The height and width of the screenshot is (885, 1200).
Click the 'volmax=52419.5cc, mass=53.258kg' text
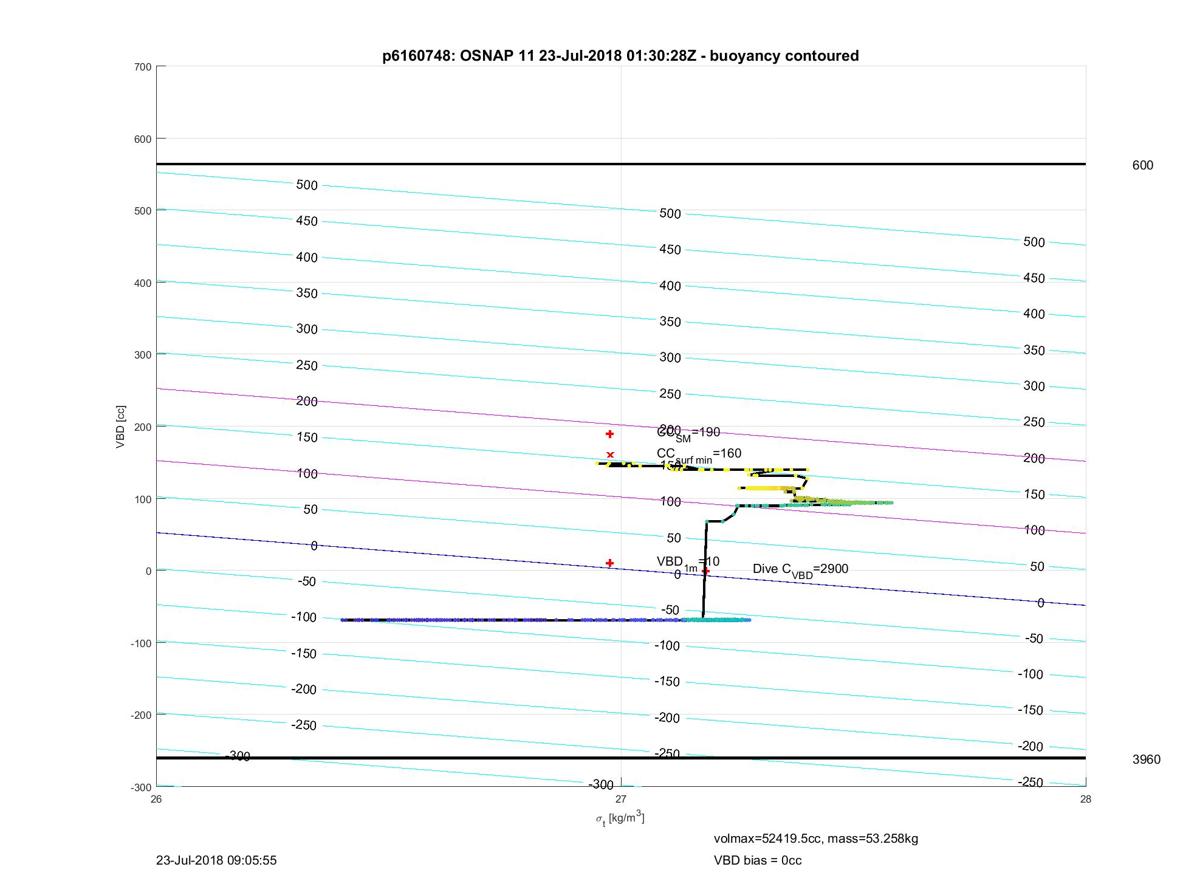pos(816,838)
